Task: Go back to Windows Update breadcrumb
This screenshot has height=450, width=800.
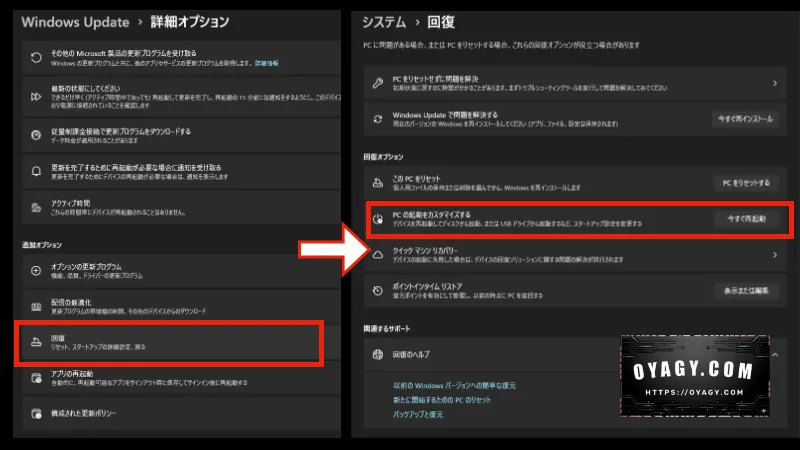Action: 75,22
